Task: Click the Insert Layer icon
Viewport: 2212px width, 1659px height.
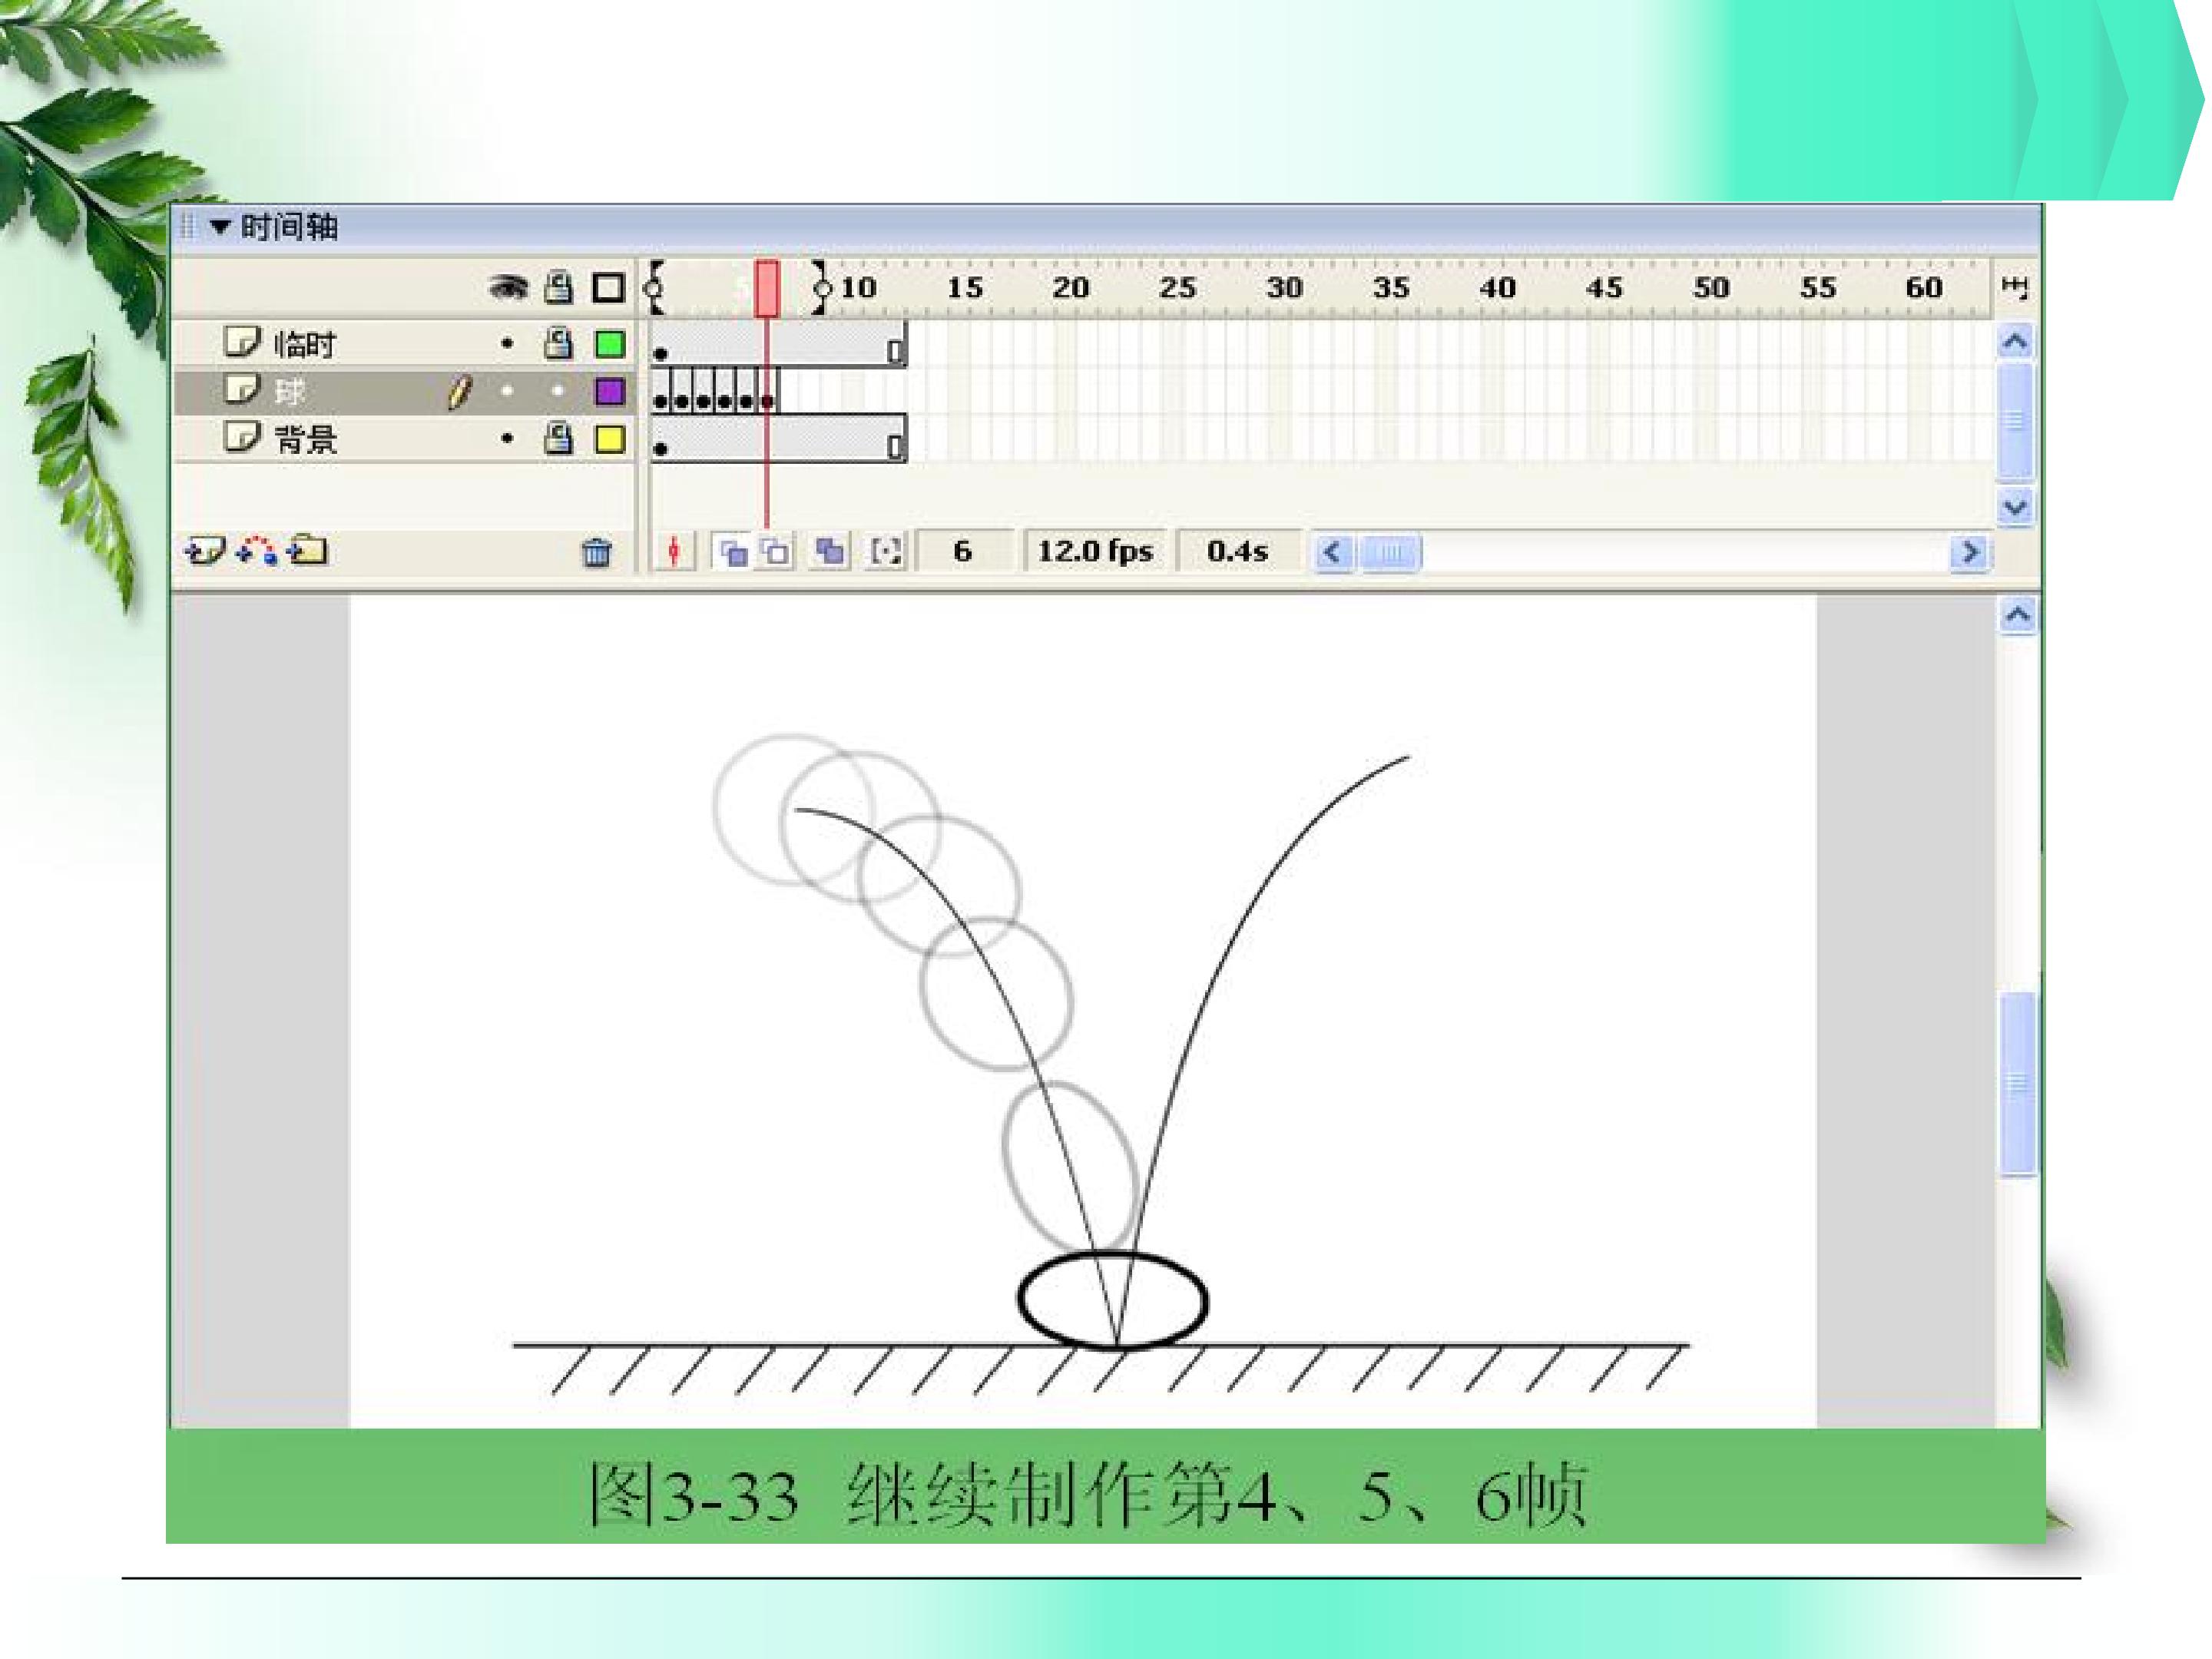Action: pyautogui.click(x=205, y=551)
